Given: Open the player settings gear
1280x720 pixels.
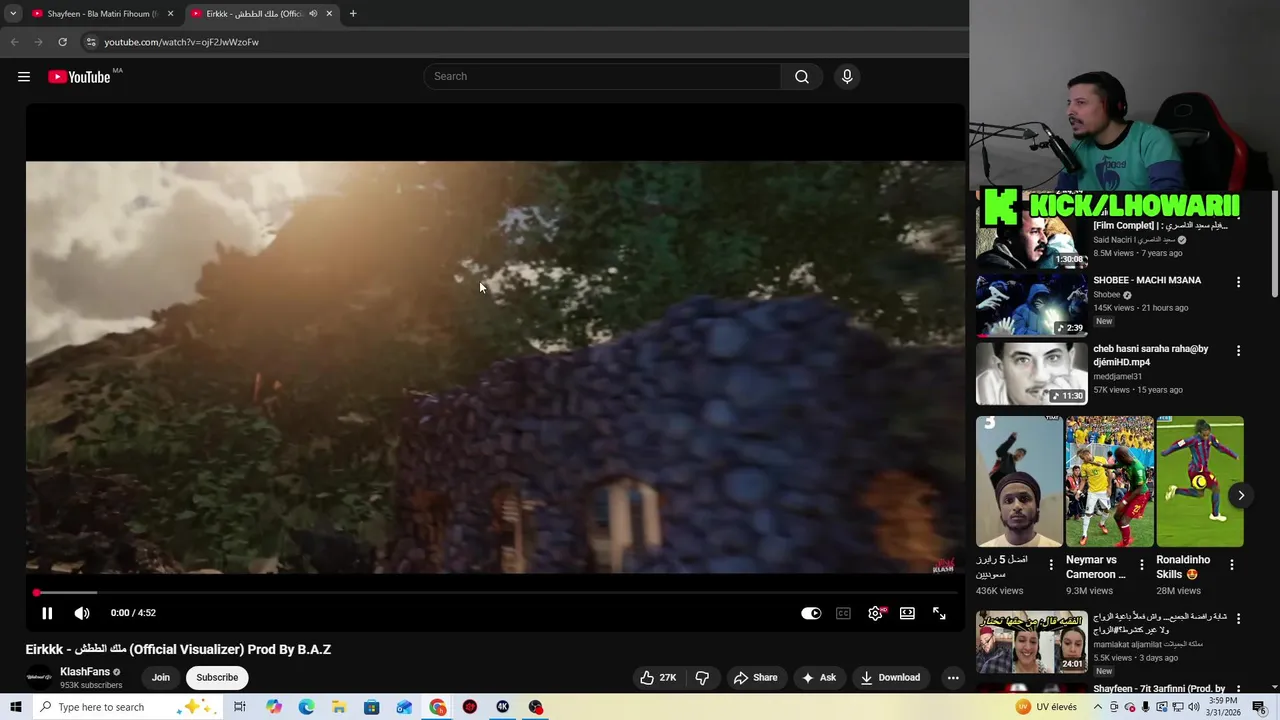Looking at the screenshot, I should tap(875, 613).
